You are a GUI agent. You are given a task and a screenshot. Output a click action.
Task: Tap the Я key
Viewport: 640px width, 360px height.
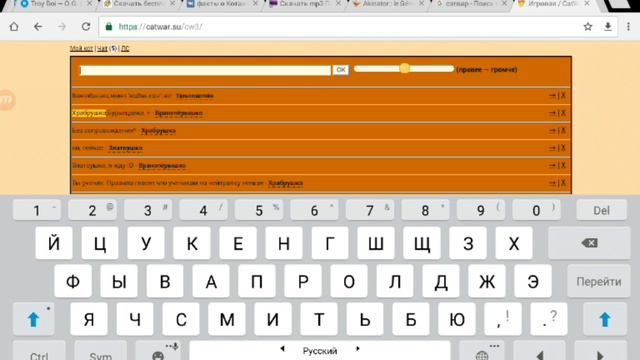pyautogui.click(x=89, y=319)
